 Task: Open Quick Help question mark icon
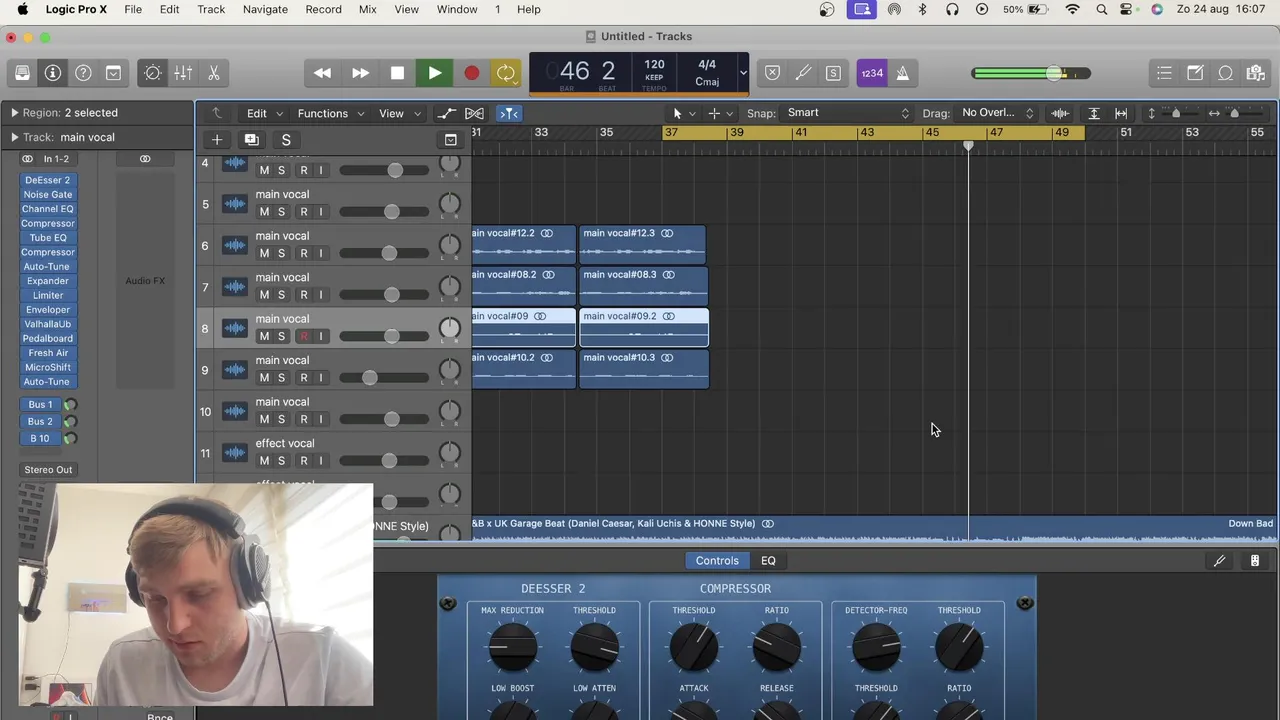coord(83,73)
